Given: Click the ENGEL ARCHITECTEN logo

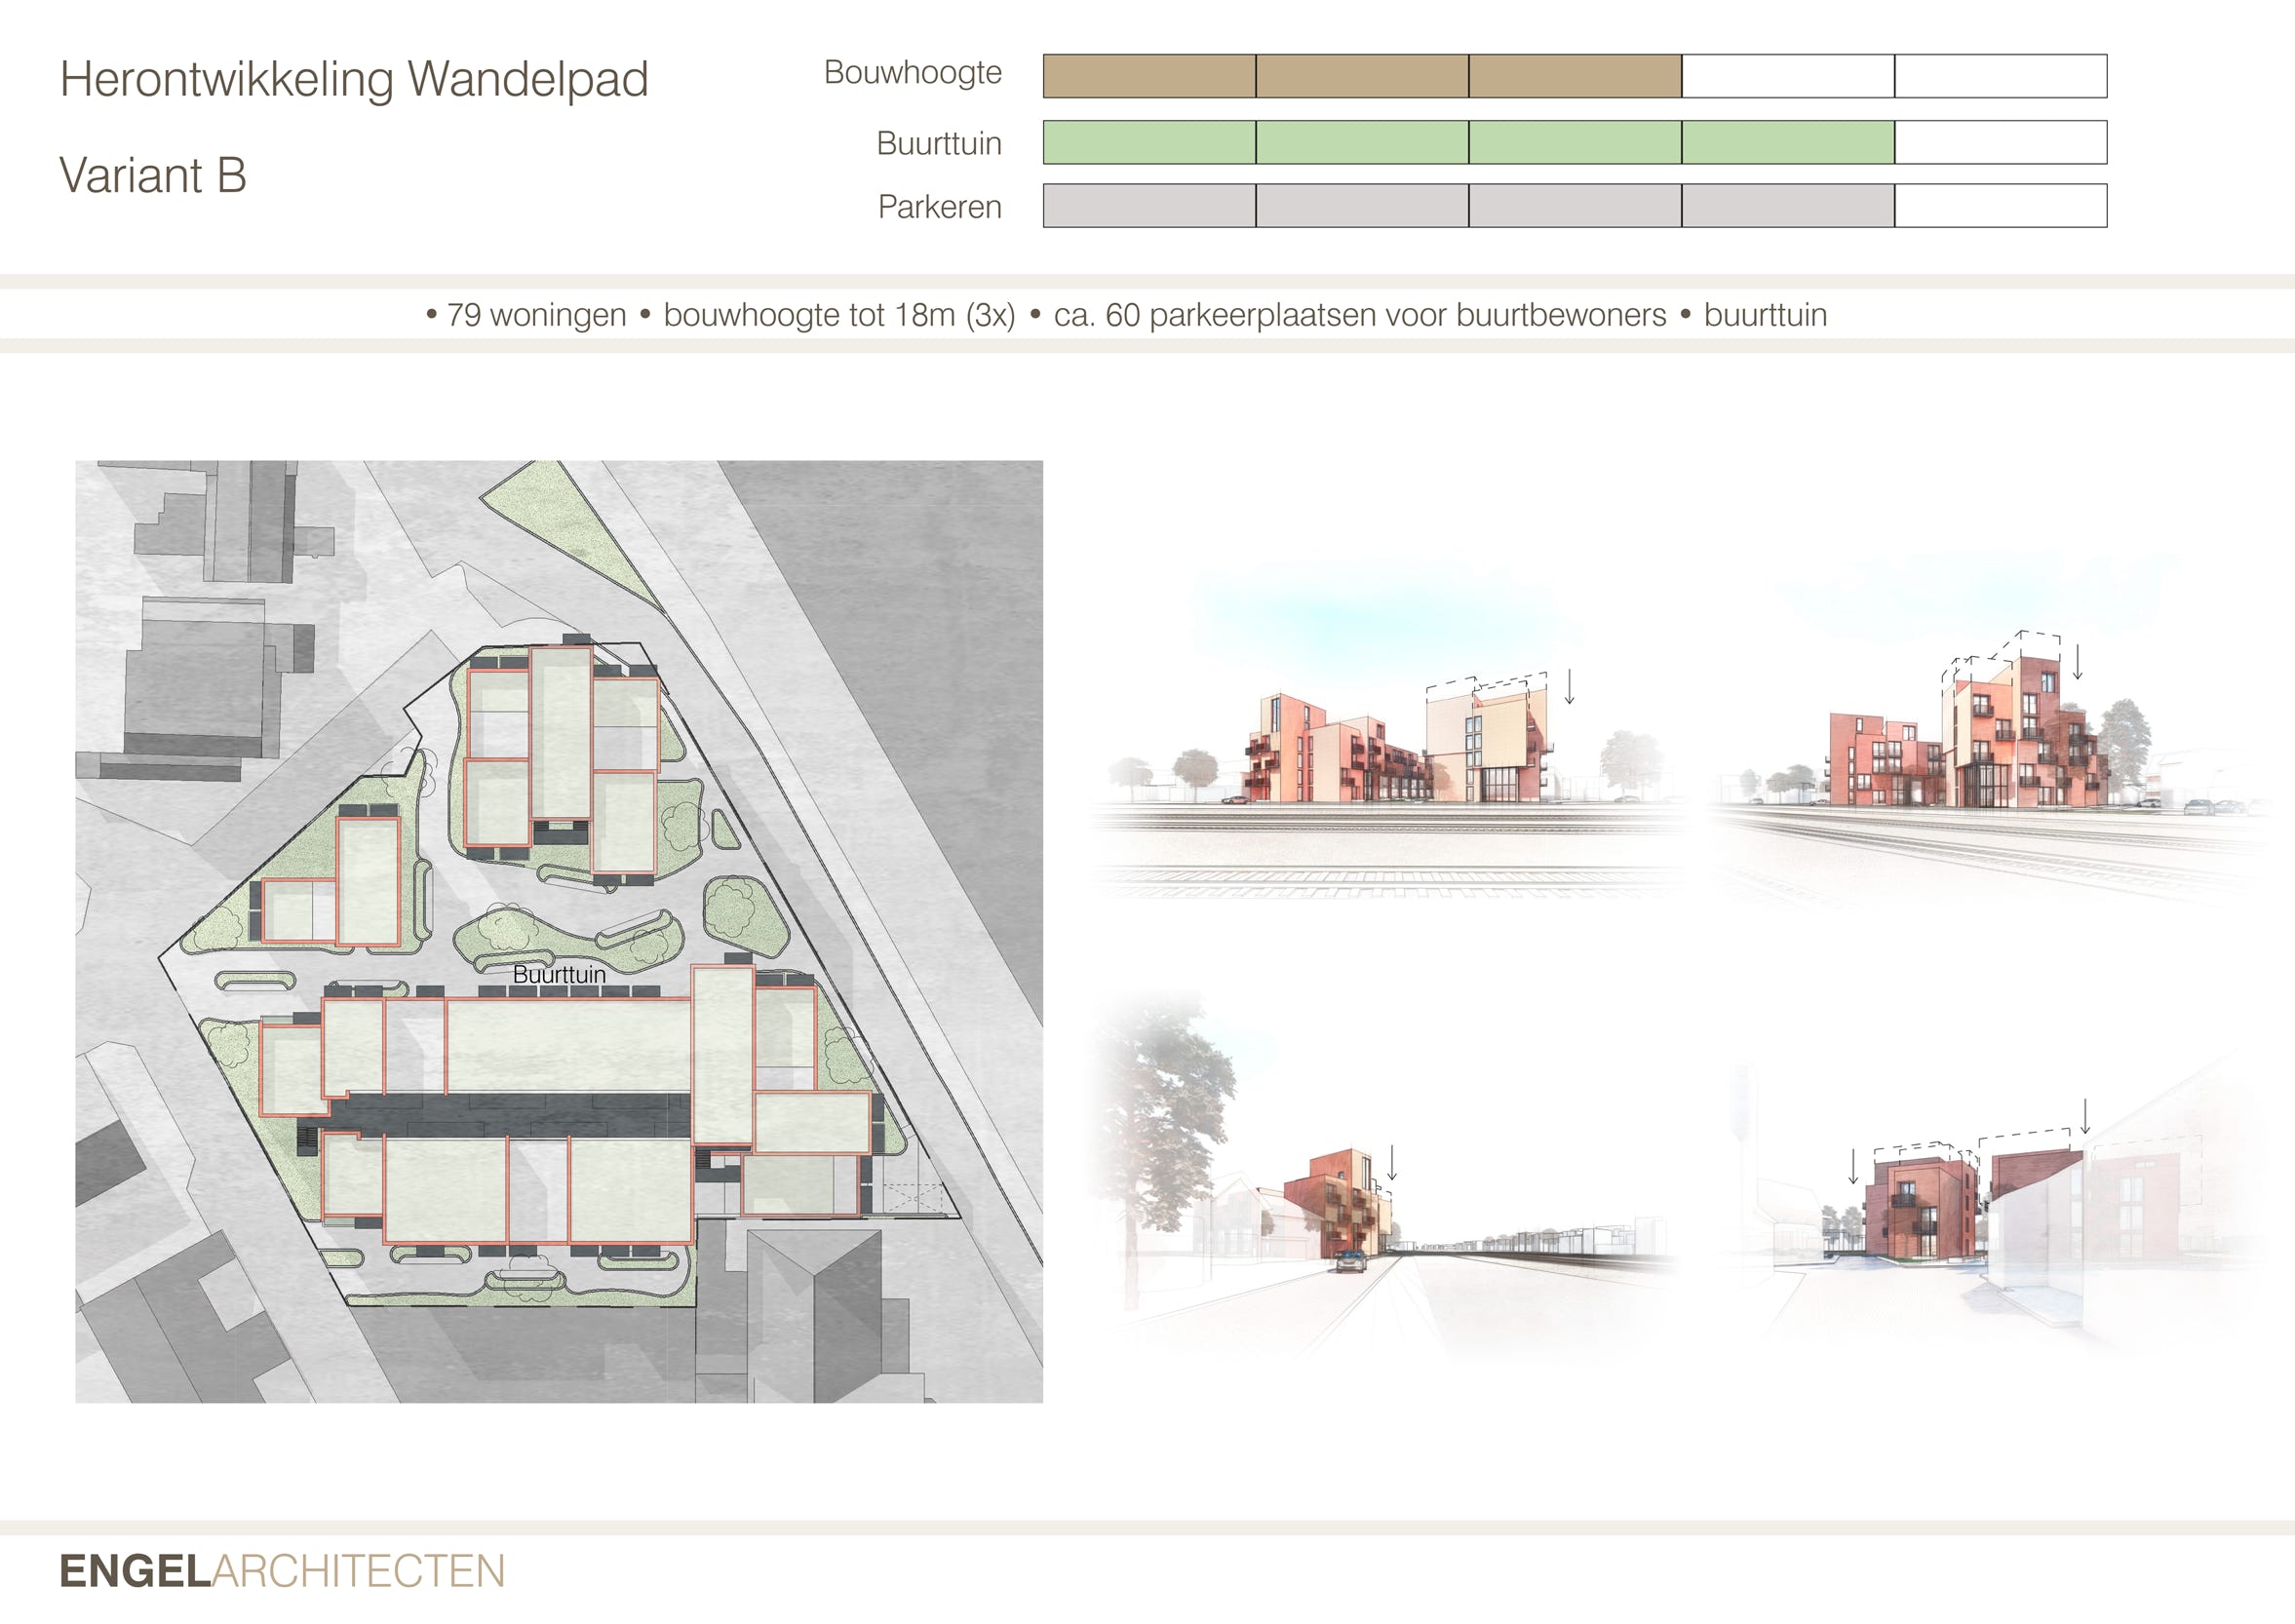Looking at the screenshot, I should 282,1571.
